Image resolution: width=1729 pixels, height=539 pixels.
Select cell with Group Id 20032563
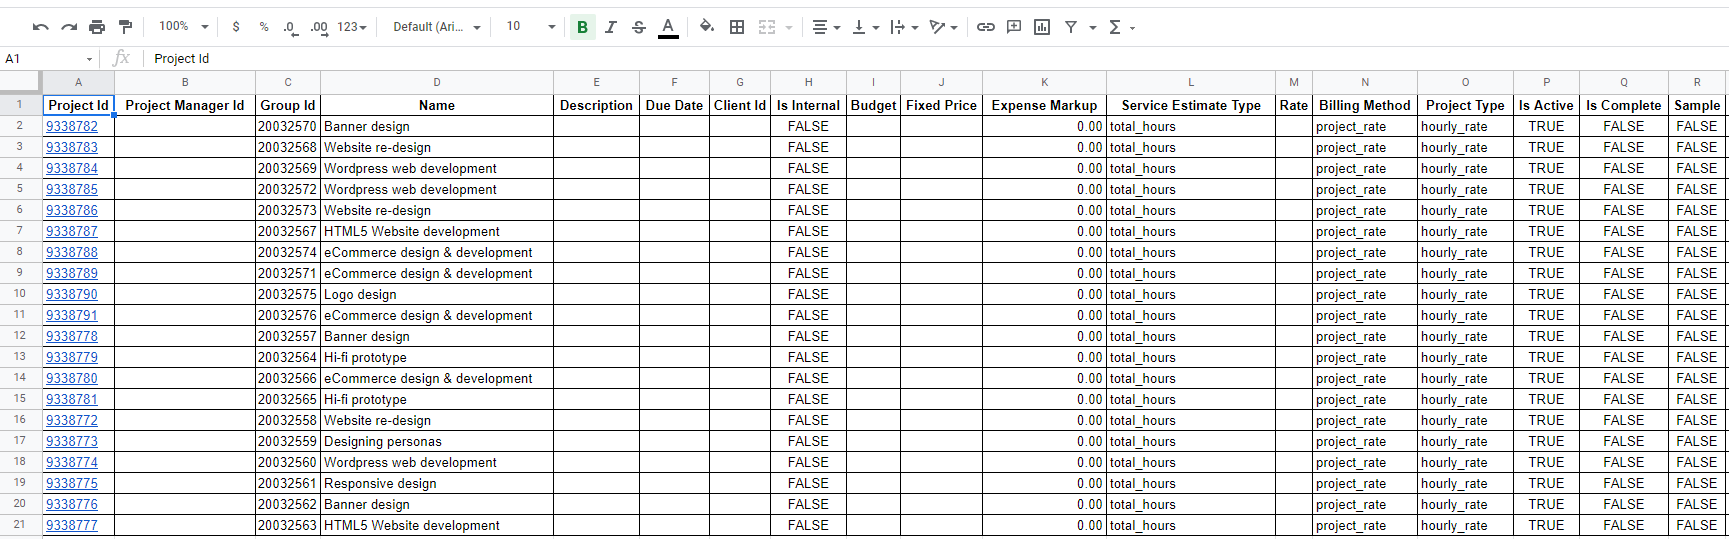pos(288,525)
